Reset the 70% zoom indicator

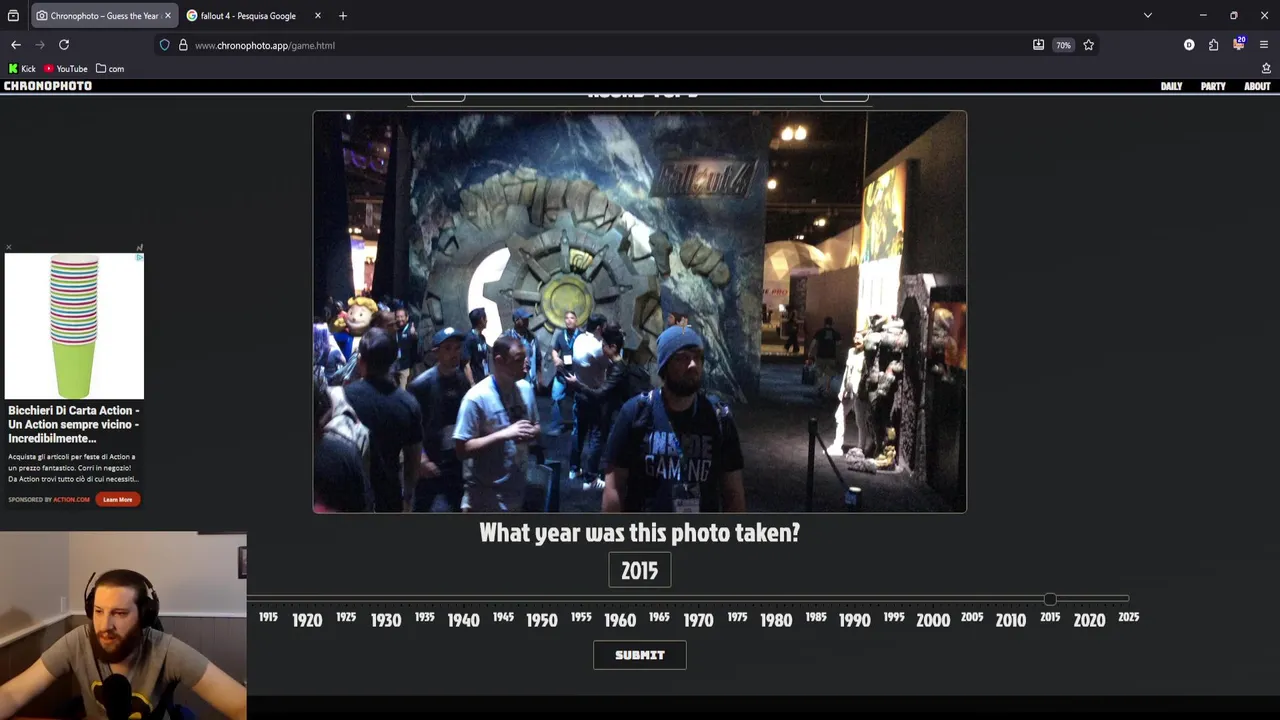(1063, 45)
